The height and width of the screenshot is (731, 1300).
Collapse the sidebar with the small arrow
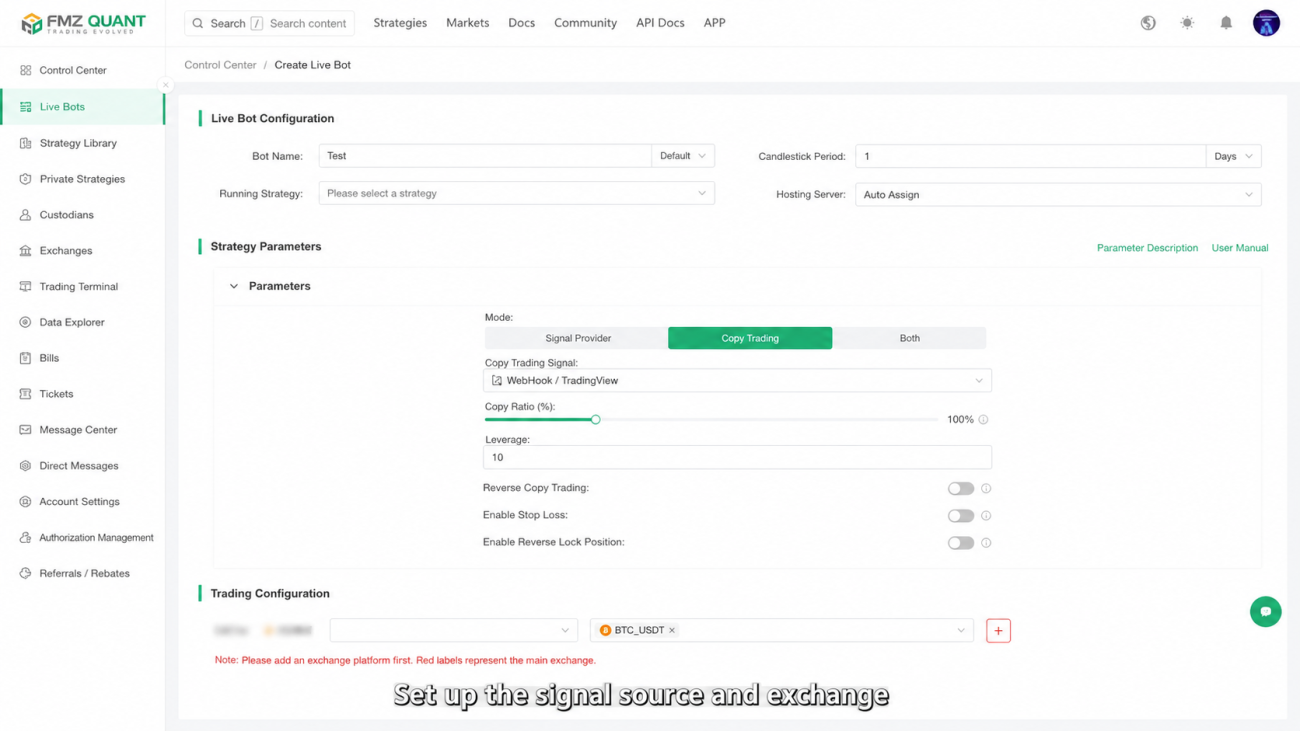(x=166, y=85)
